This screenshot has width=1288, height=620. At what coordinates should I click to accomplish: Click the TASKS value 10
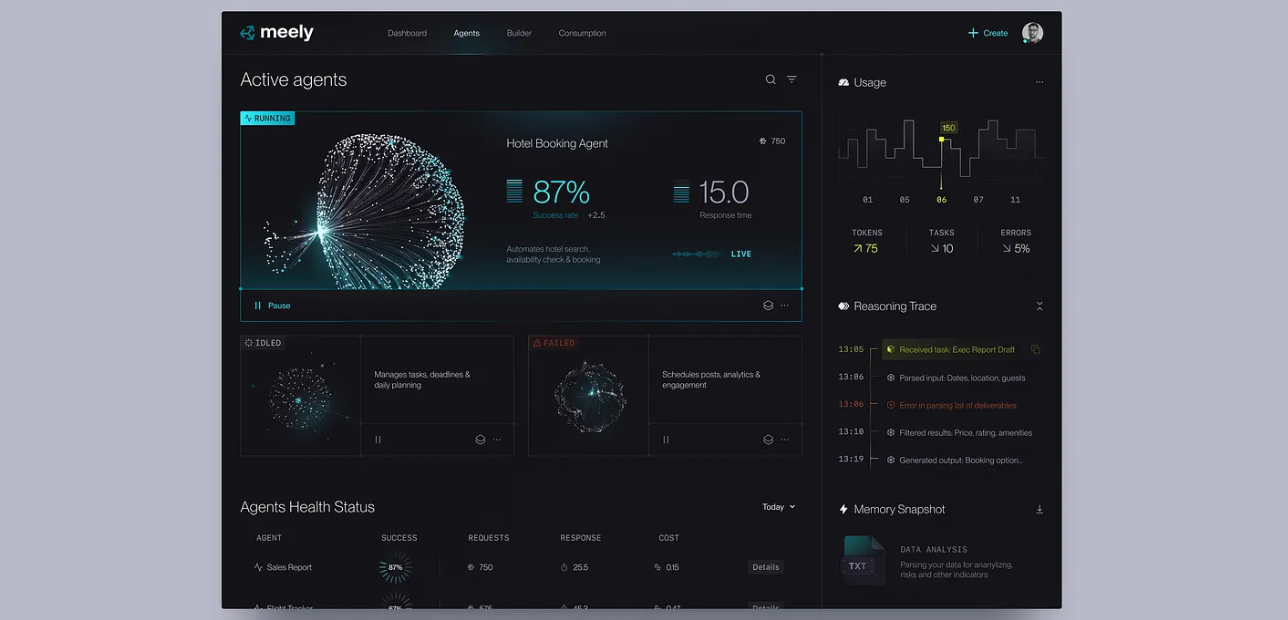[942, 249]
